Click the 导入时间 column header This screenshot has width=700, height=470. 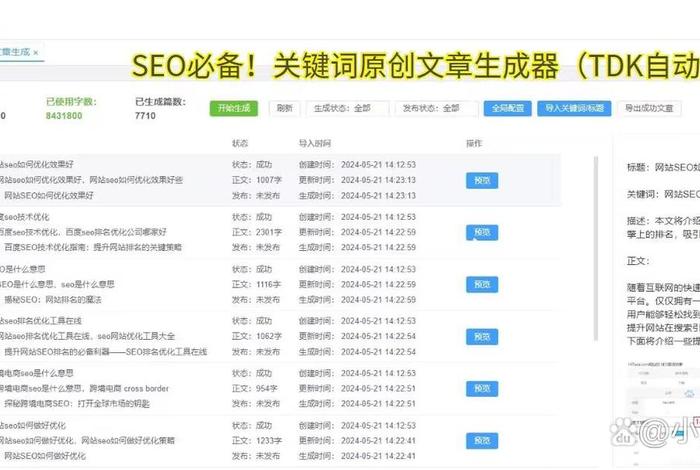tap(315, 143)
